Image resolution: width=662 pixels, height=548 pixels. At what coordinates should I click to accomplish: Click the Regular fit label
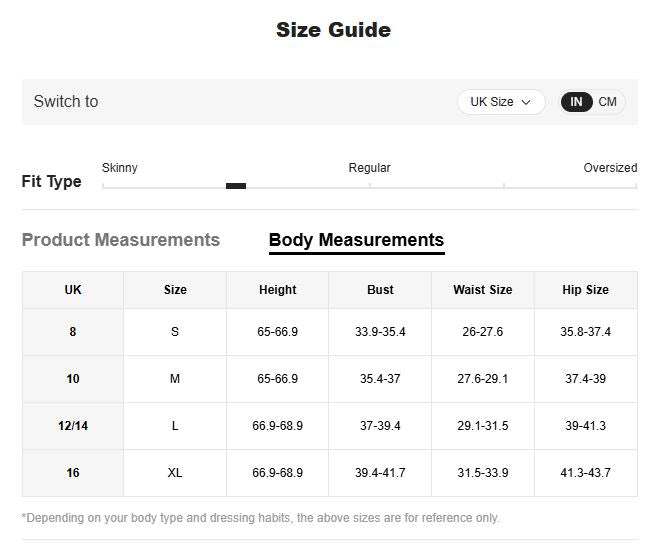pyautogui.click(x=369, y=168)
